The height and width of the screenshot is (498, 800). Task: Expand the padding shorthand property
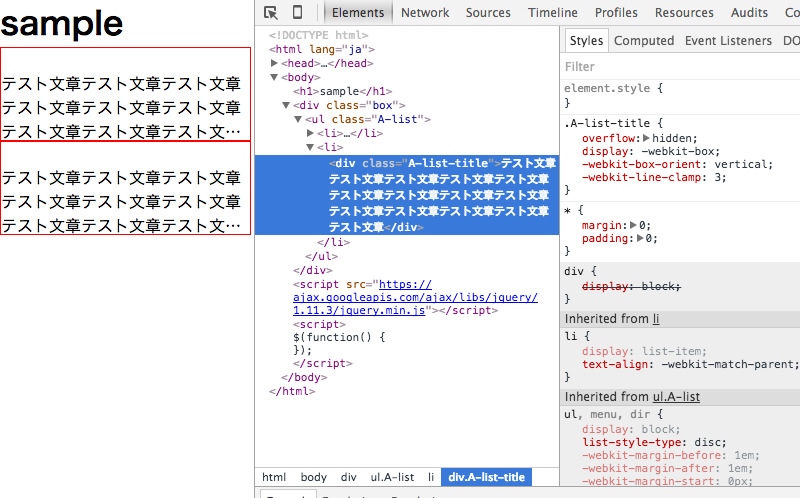(640, 239)
